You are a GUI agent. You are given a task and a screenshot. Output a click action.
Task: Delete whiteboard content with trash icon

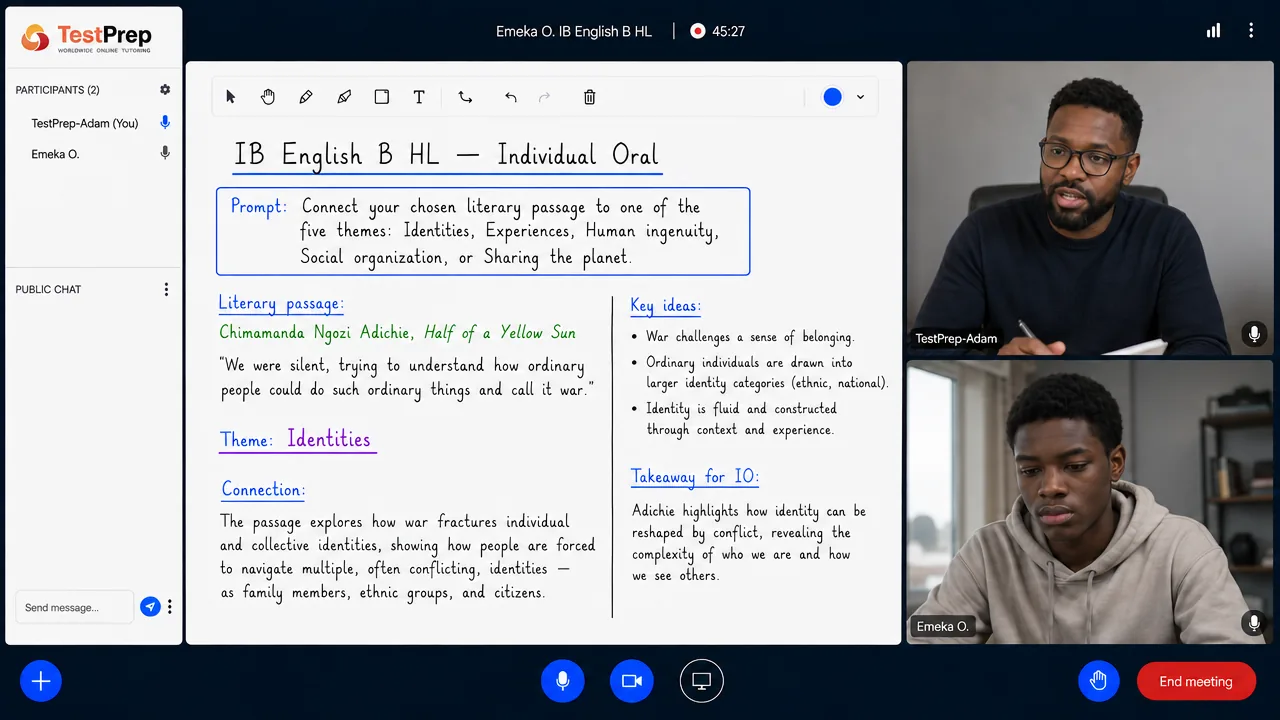pyautogui.click(x=589, y=97)
